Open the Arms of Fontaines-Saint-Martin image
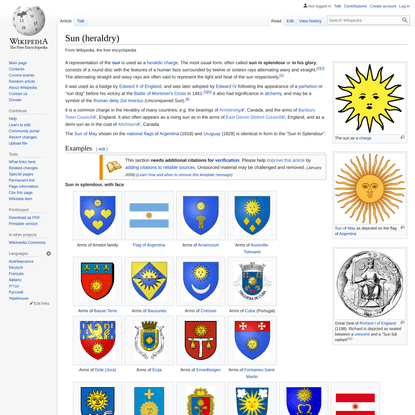This screenshot has height=415, width=415. point(252,340)
